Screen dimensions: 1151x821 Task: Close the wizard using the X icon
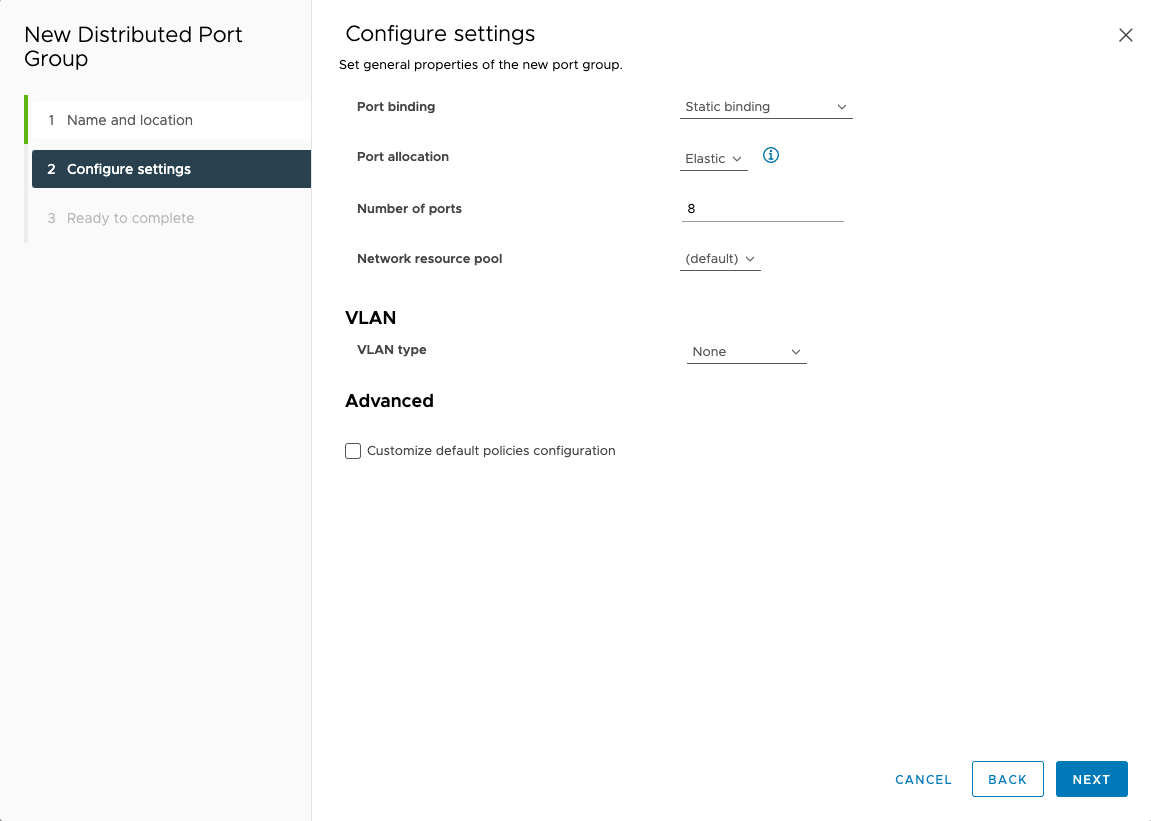[x=1125, y=34]
